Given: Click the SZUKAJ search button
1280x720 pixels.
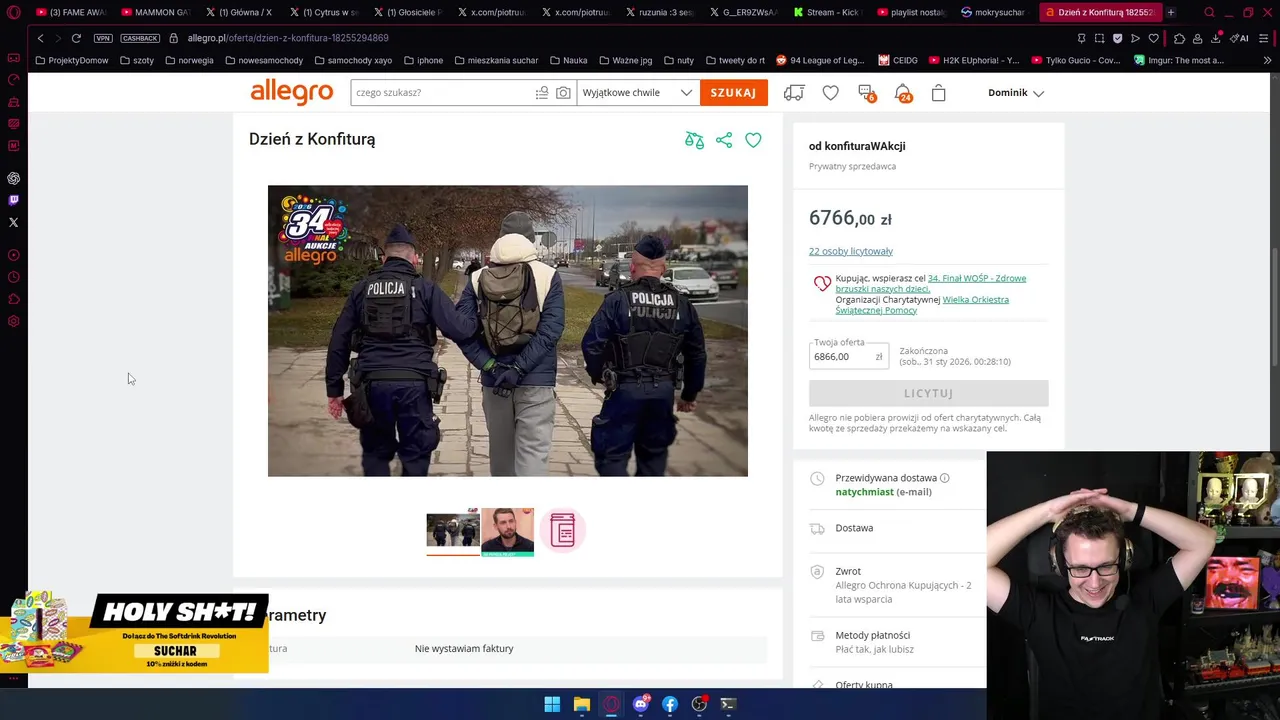Looking at the screenshot, I should click(733, 92).
